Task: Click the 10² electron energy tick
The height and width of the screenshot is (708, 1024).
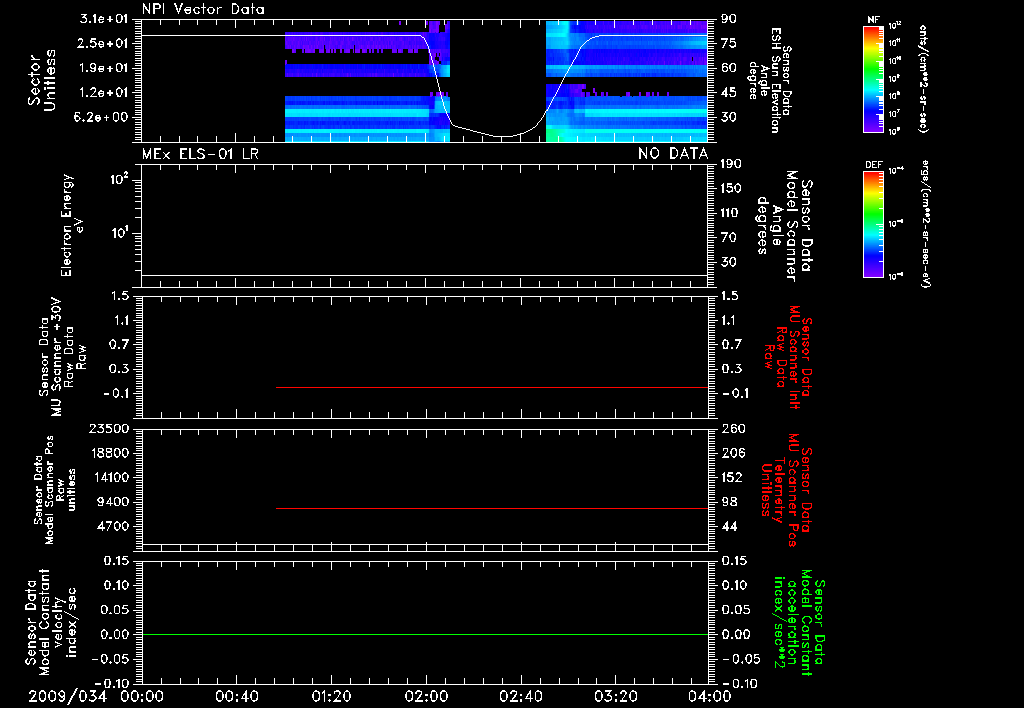Action: click(120, 179)
